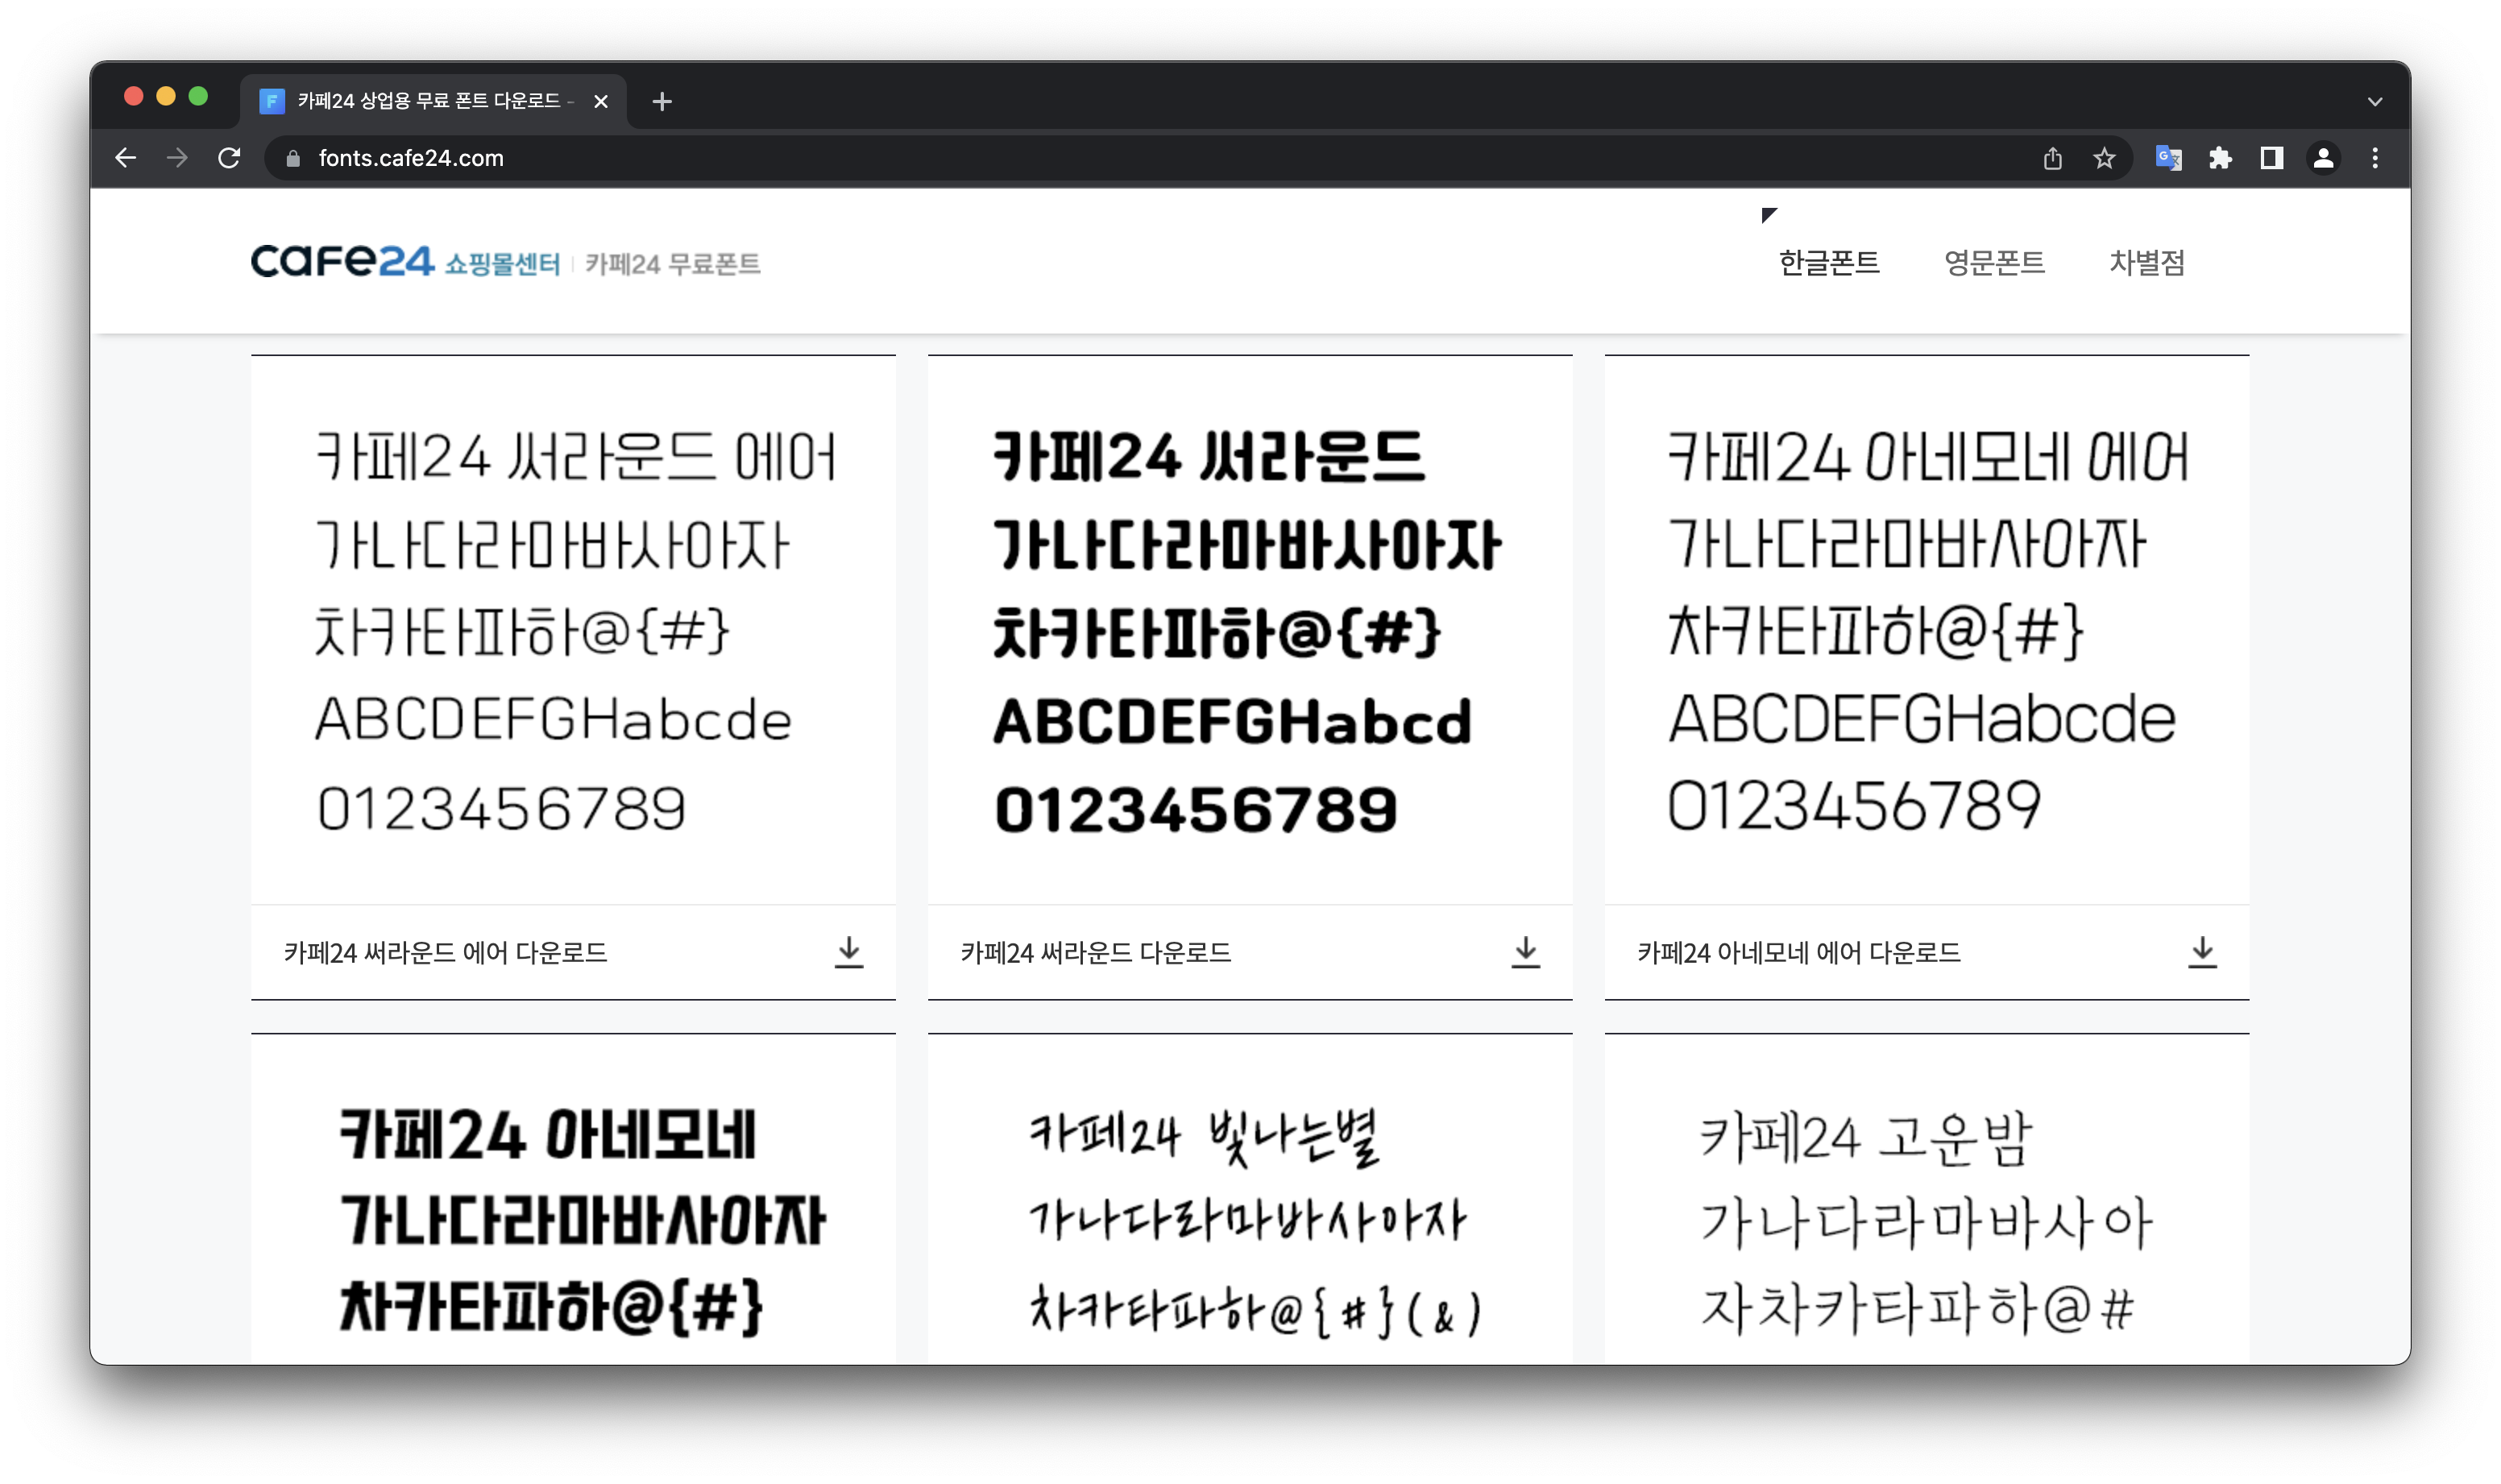Open the 한글폰트 menu

click(1829, 263)
